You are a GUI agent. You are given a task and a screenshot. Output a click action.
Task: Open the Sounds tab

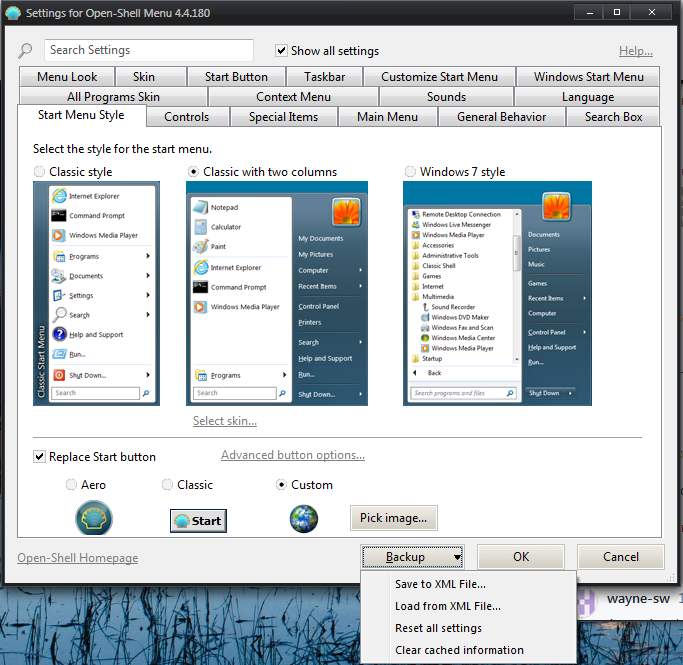[446, 97]
